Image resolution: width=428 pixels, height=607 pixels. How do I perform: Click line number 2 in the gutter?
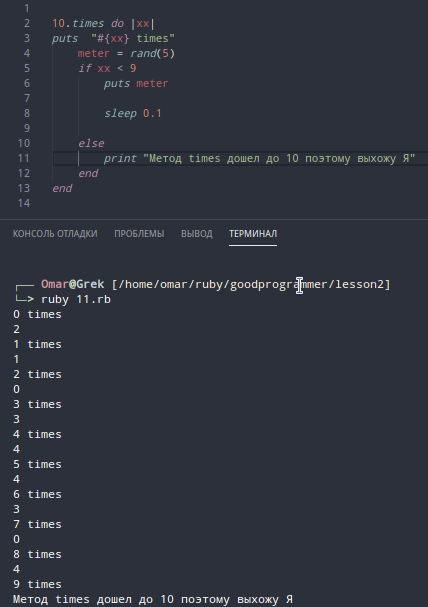pyautogui.click(x=27, y=23)
